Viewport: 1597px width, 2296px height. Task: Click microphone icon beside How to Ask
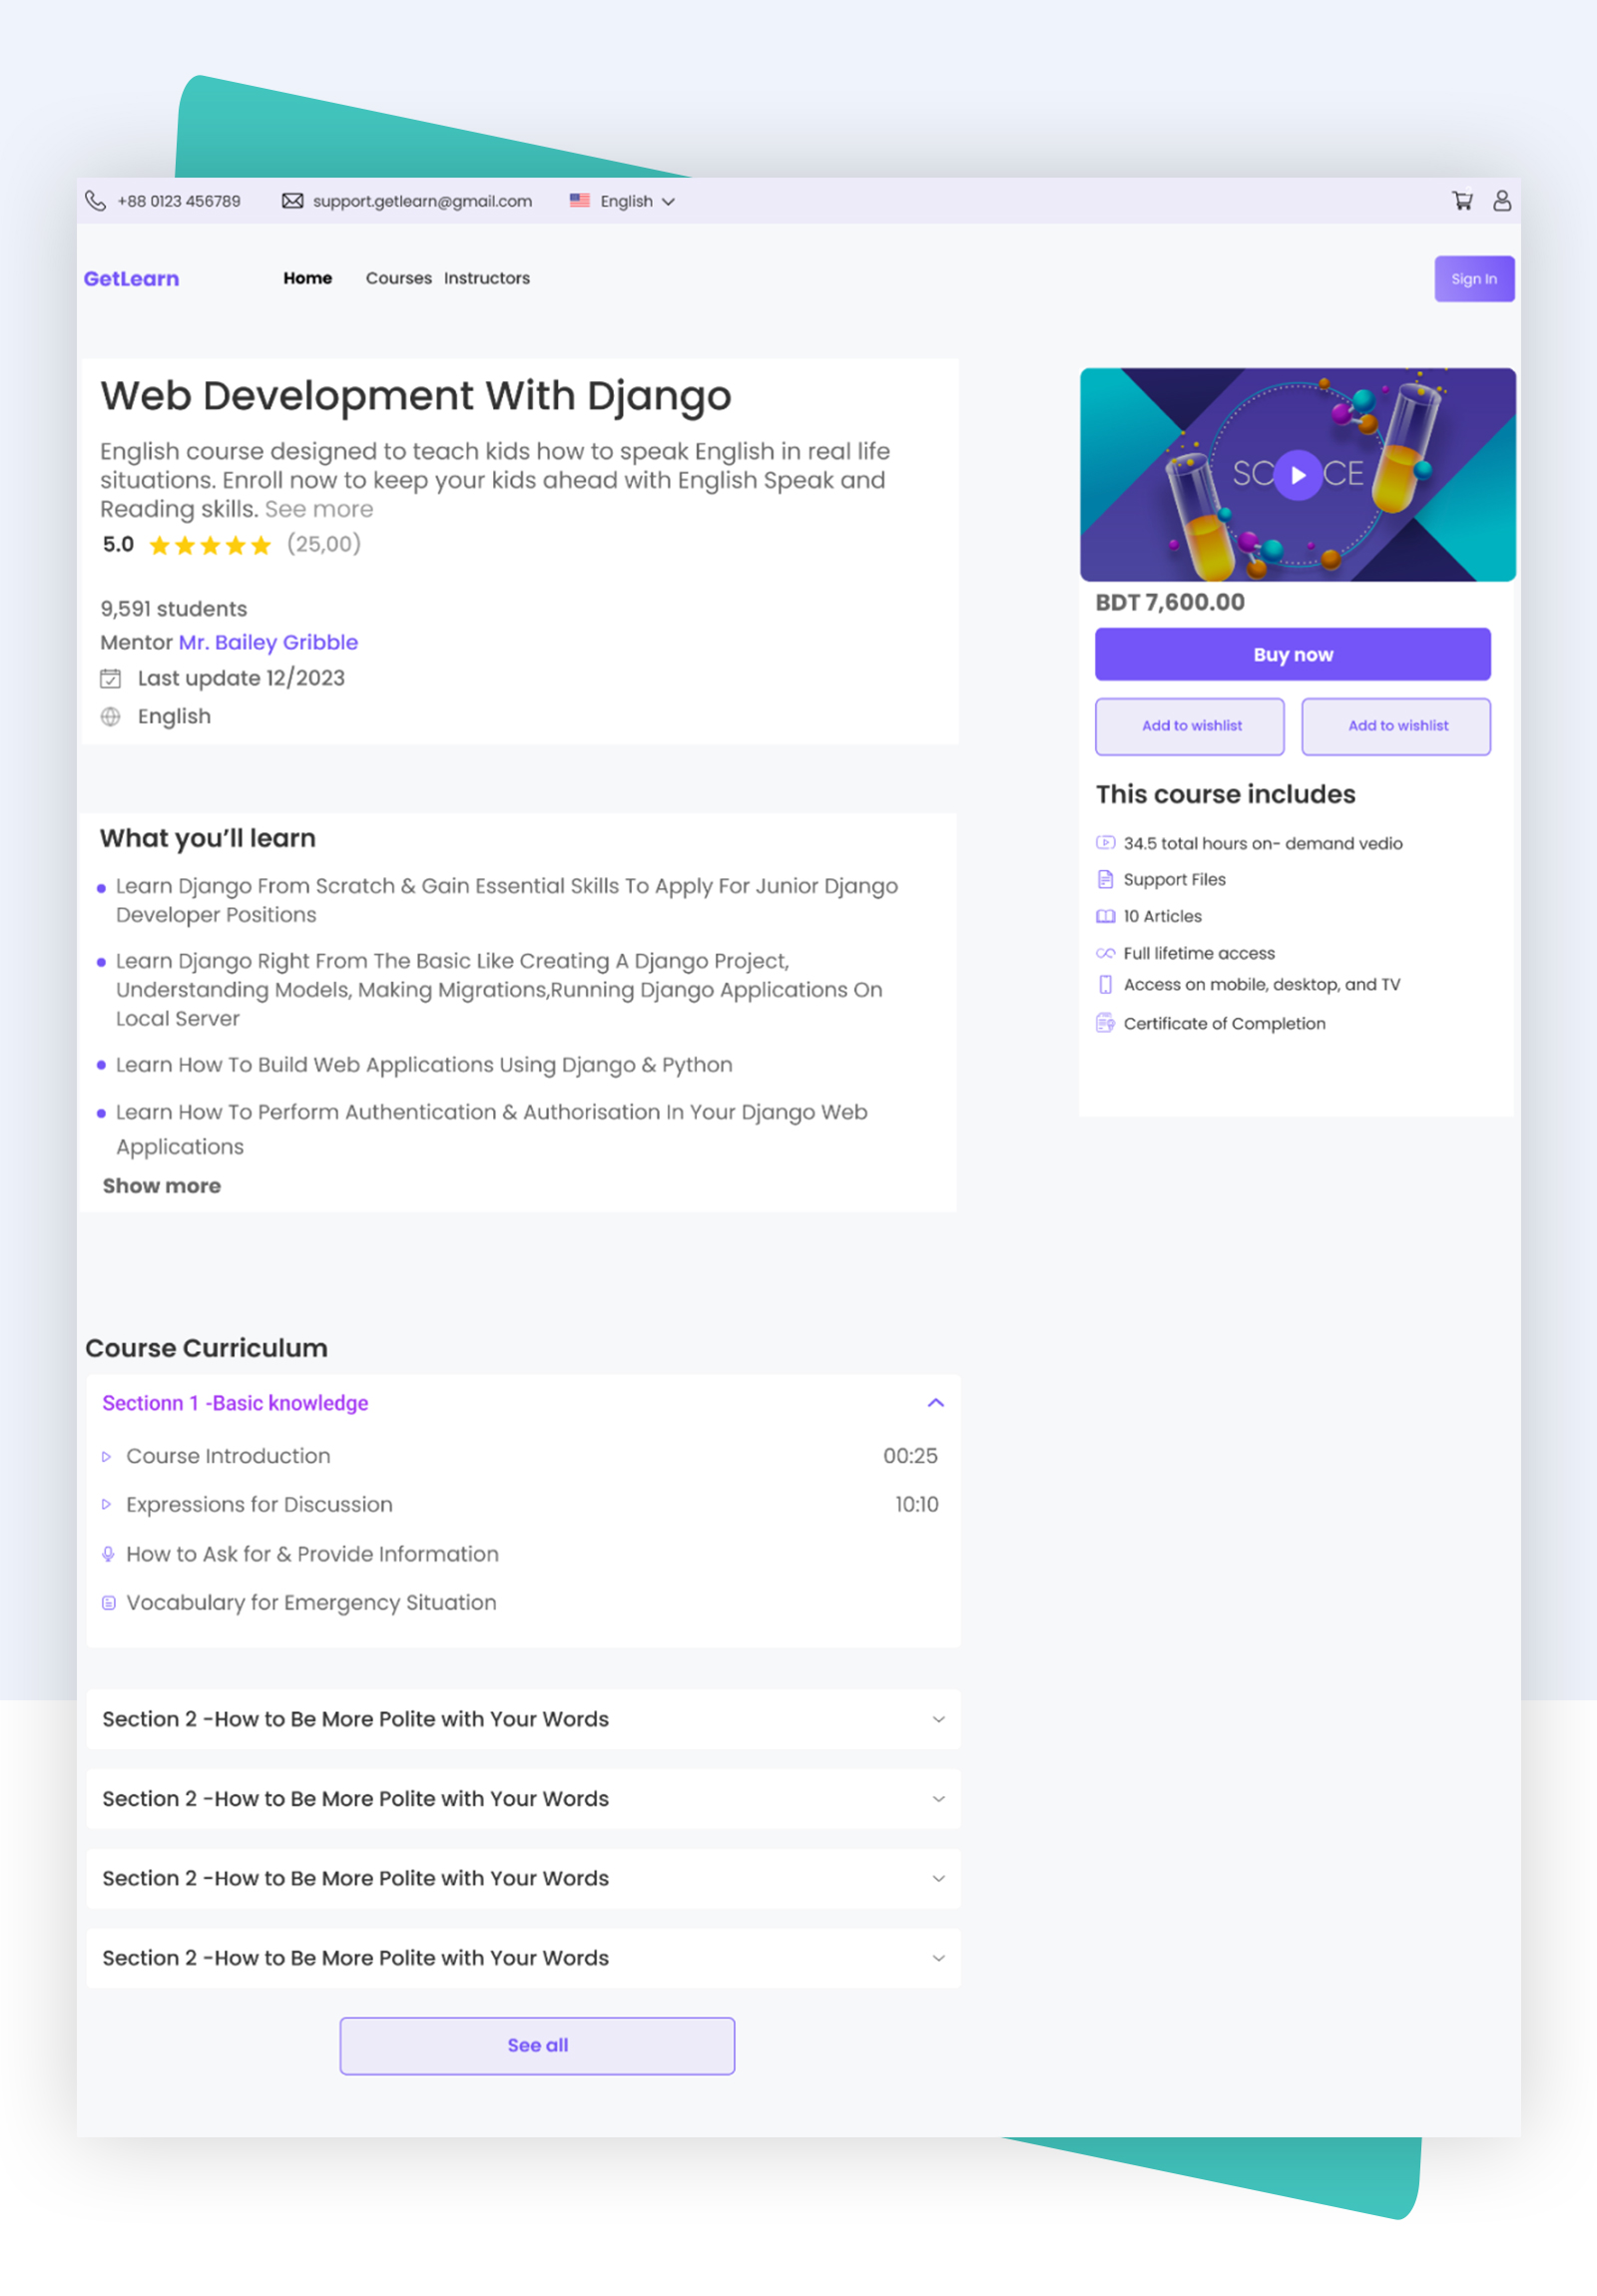[x=108, y=1554]
